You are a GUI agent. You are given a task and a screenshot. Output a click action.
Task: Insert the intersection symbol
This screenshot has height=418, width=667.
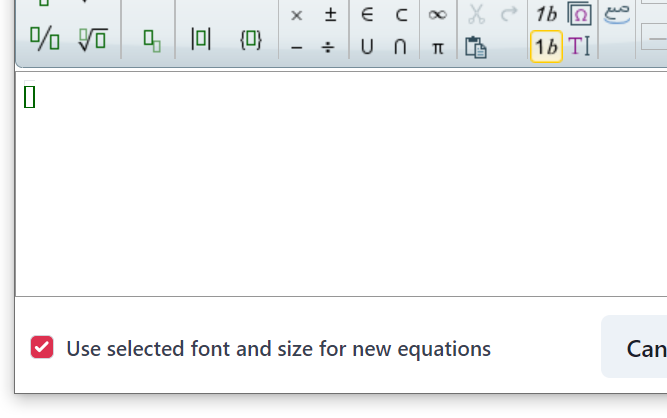(x=401, y=47)
